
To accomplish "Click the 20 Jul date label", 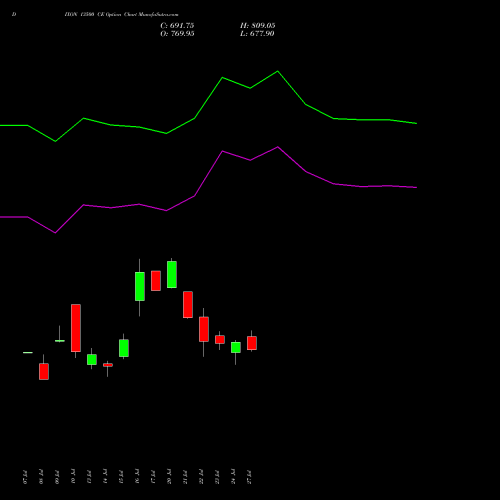I will click(x=169, y=477).
